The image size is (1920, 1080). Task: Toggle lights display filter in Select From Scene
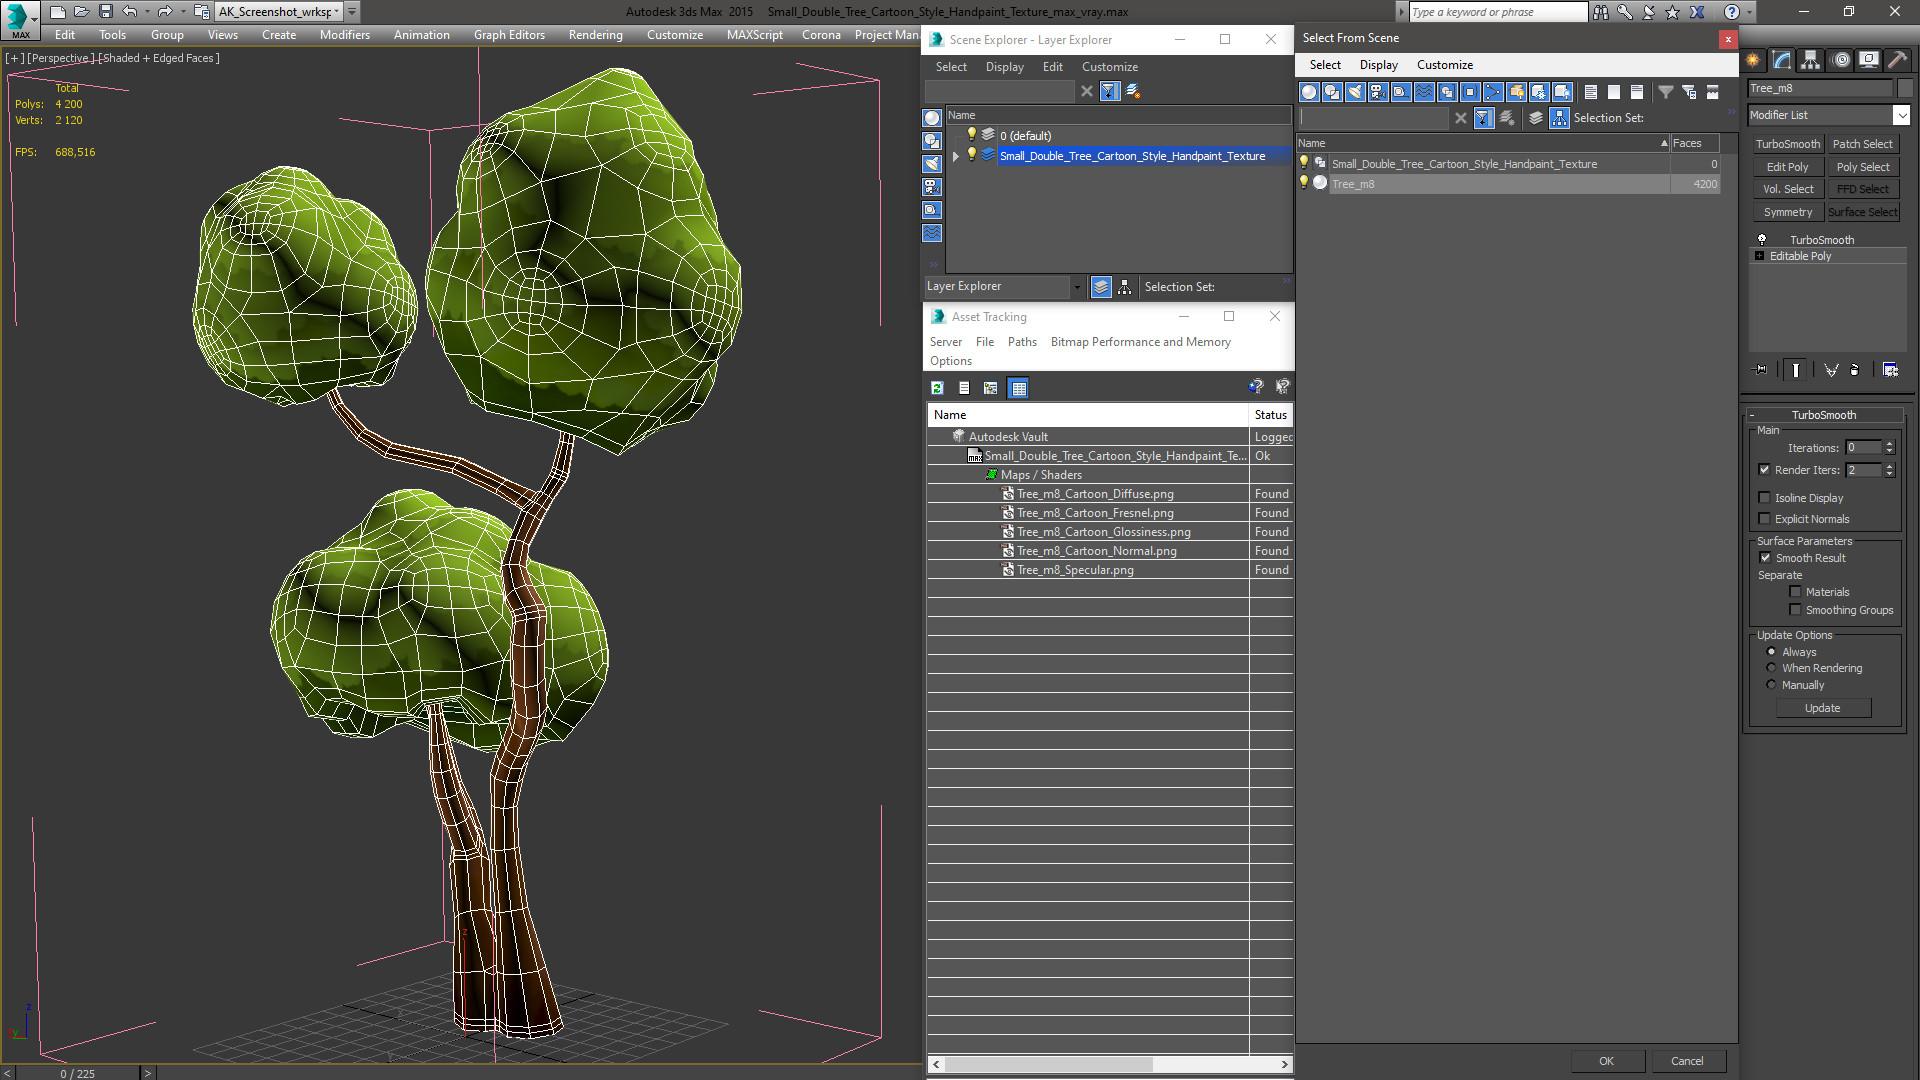pos(1355,92)
